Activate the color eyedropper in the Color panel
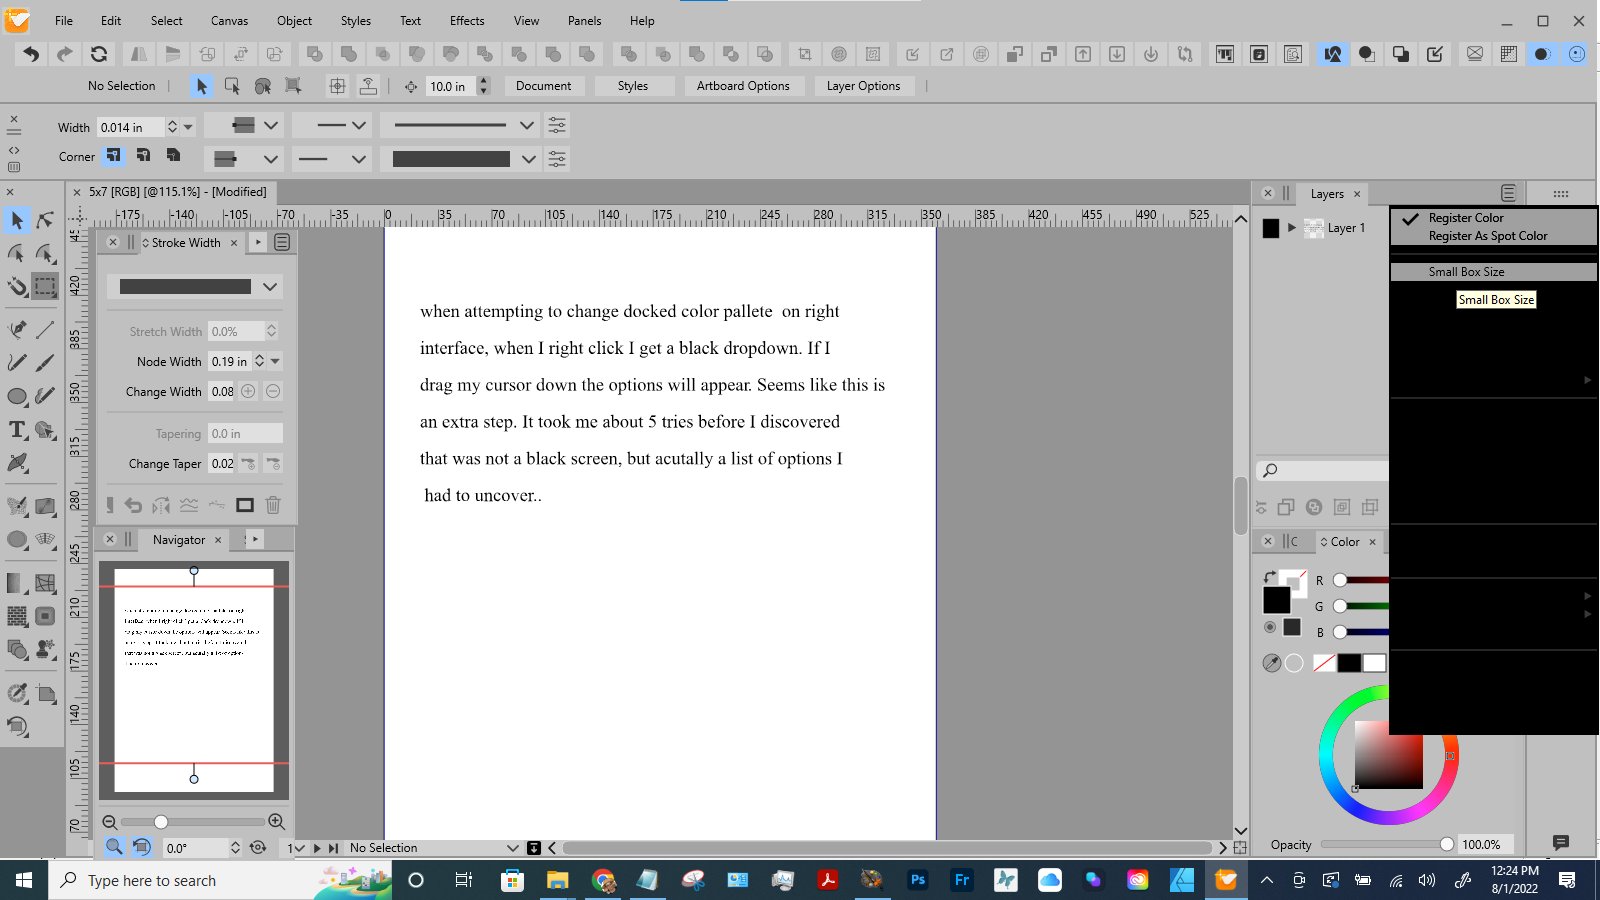 point(1271,663)
